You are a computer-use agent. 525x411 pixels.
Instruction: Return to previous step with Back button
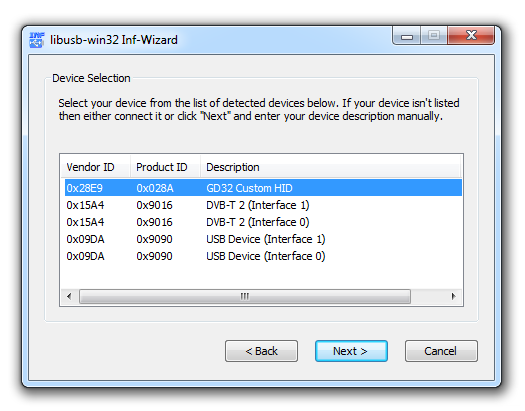click(261, 351)
